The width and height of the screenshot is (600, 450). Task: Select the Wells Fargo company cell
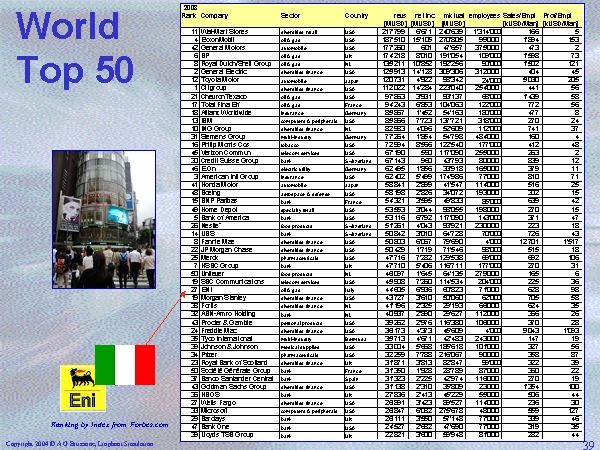point(240,403)
